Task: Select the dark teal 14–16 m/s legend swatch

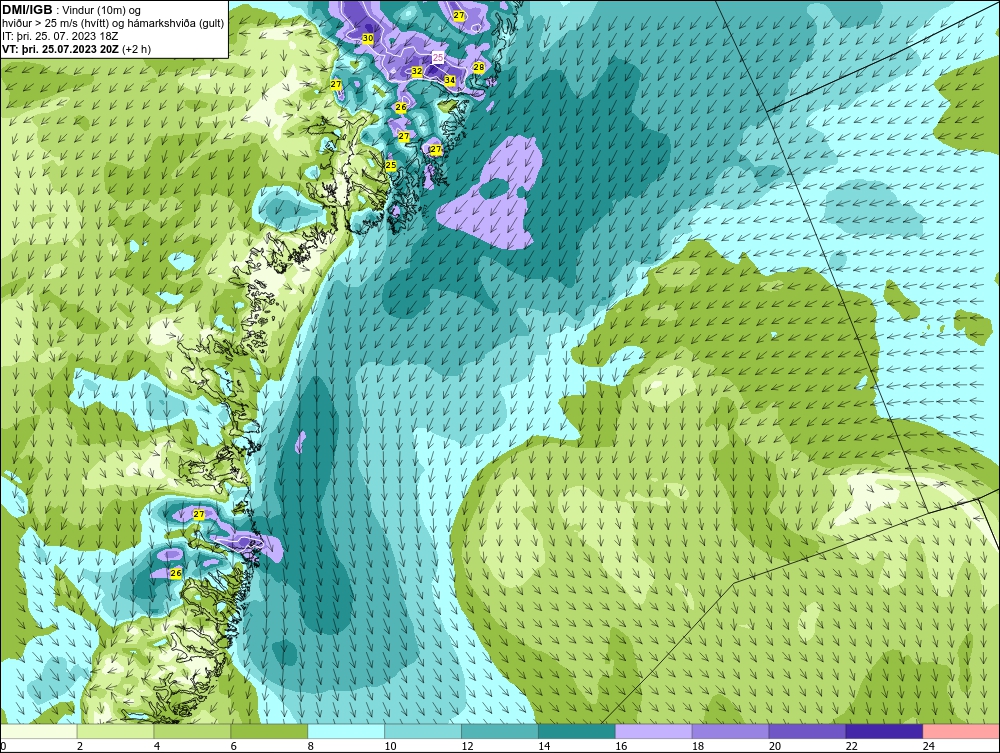Action: (577, 731)
